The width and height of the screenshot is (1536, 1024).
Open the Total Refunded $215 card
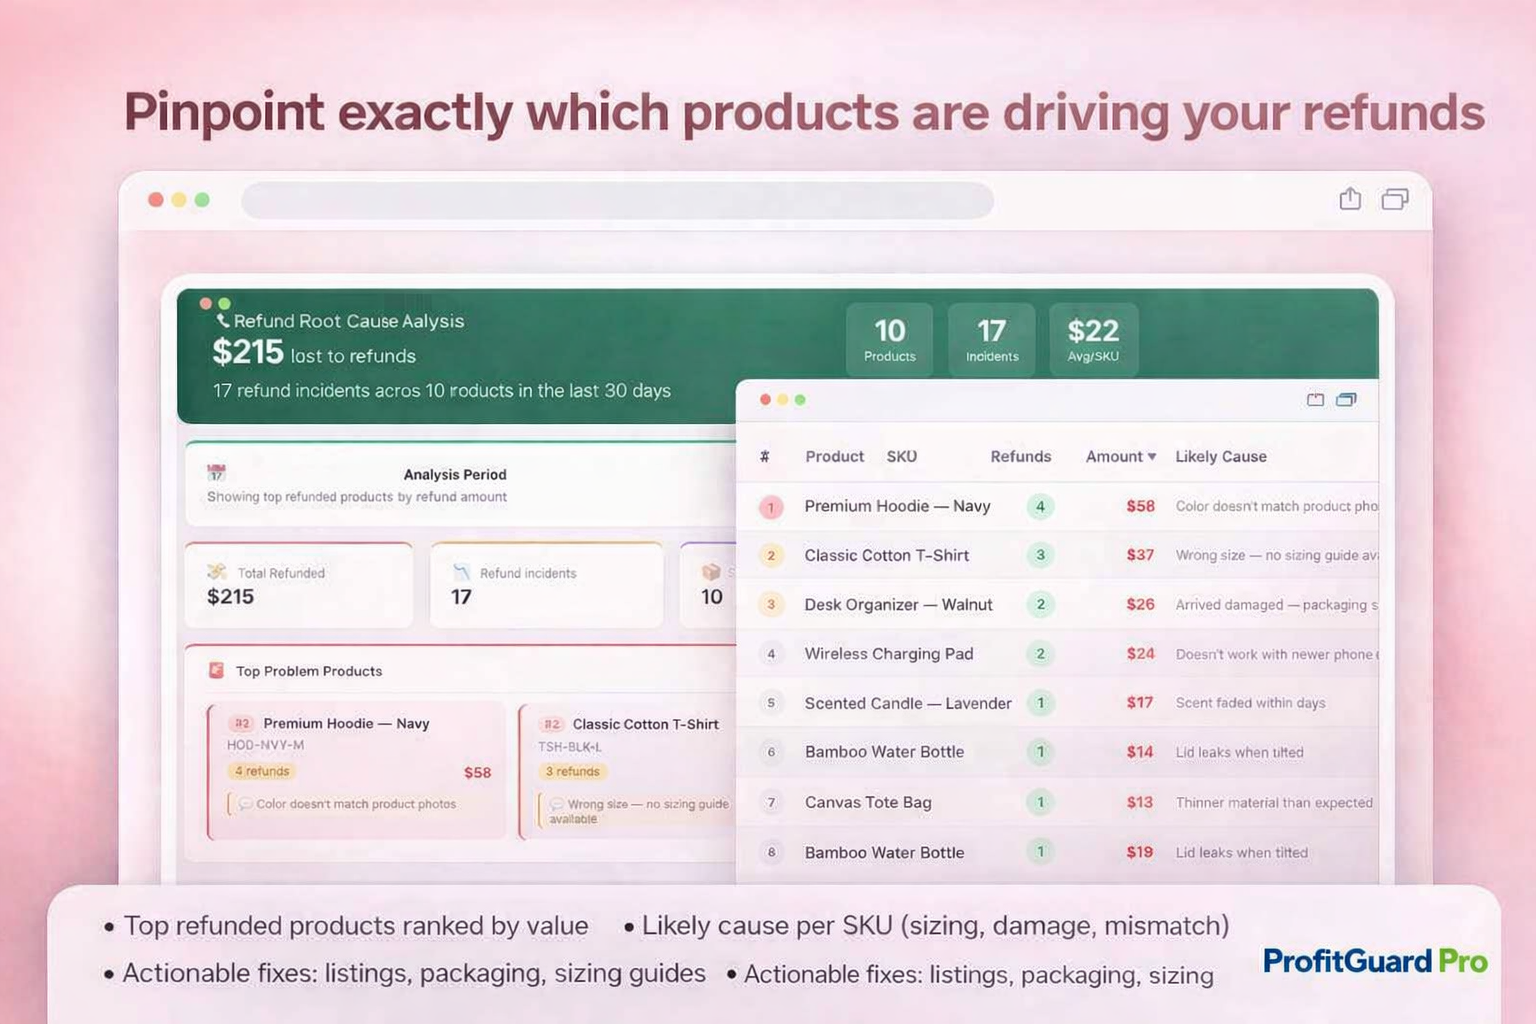(299, 586)
